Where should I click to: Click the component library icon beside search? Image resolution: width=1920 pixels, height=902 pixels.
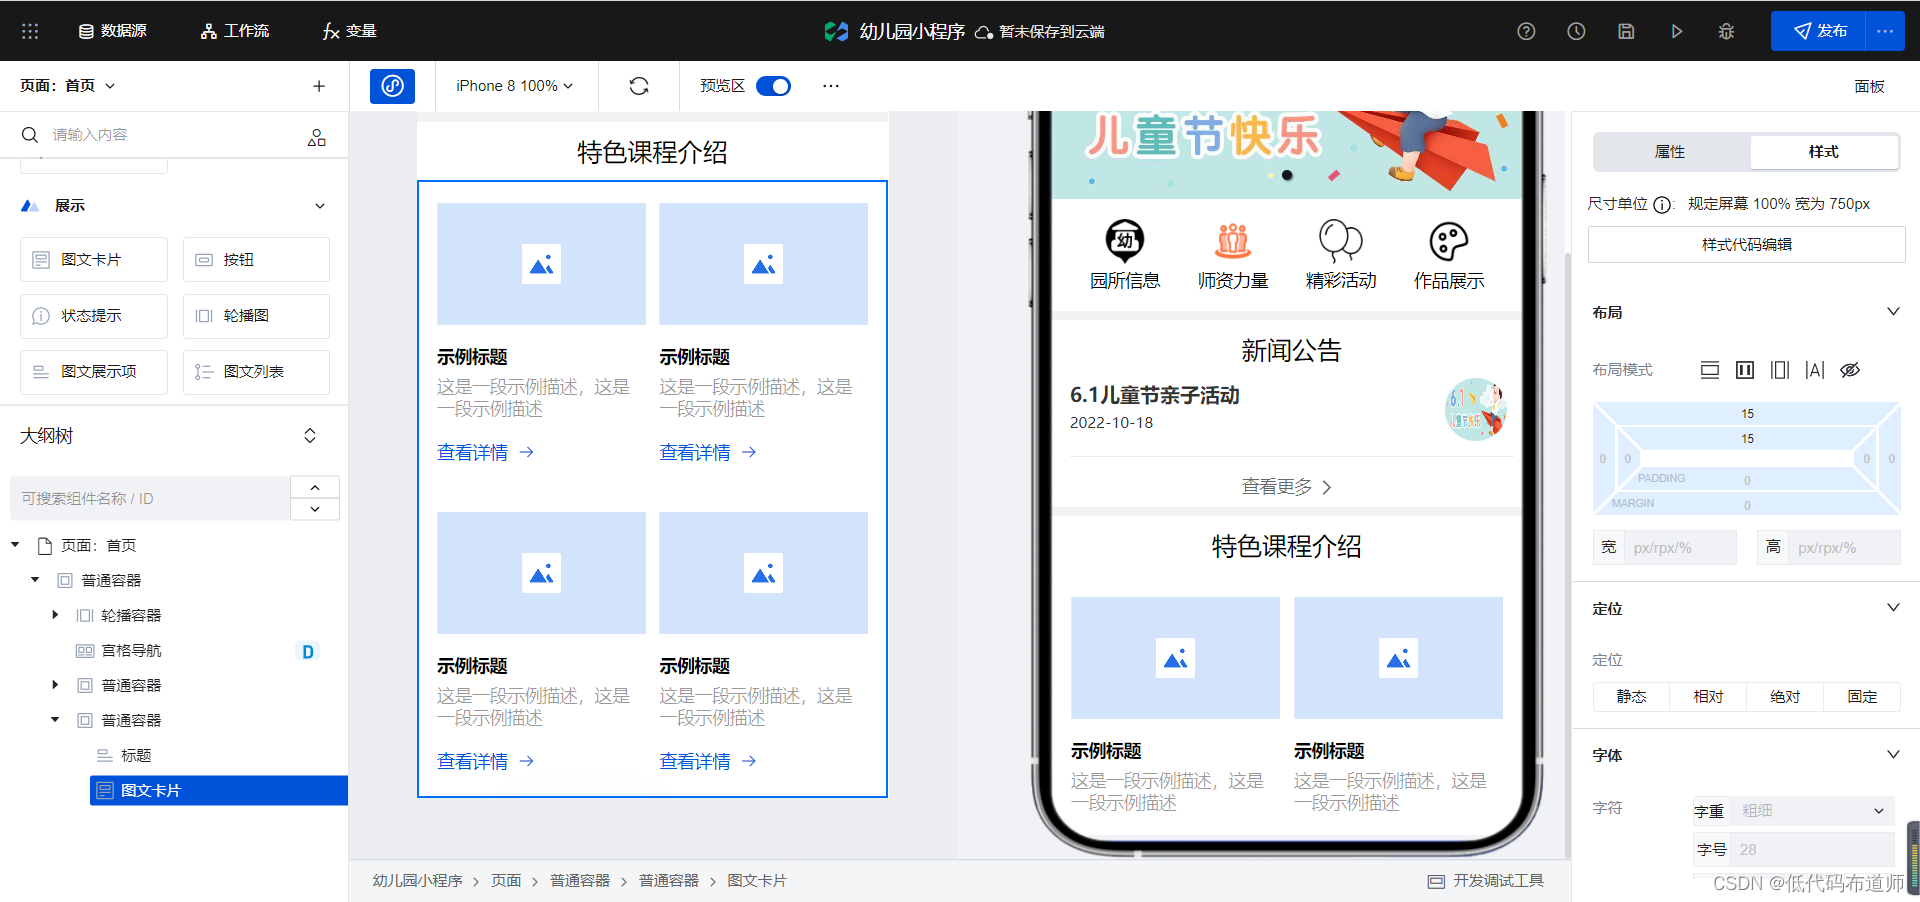[317, 138]
